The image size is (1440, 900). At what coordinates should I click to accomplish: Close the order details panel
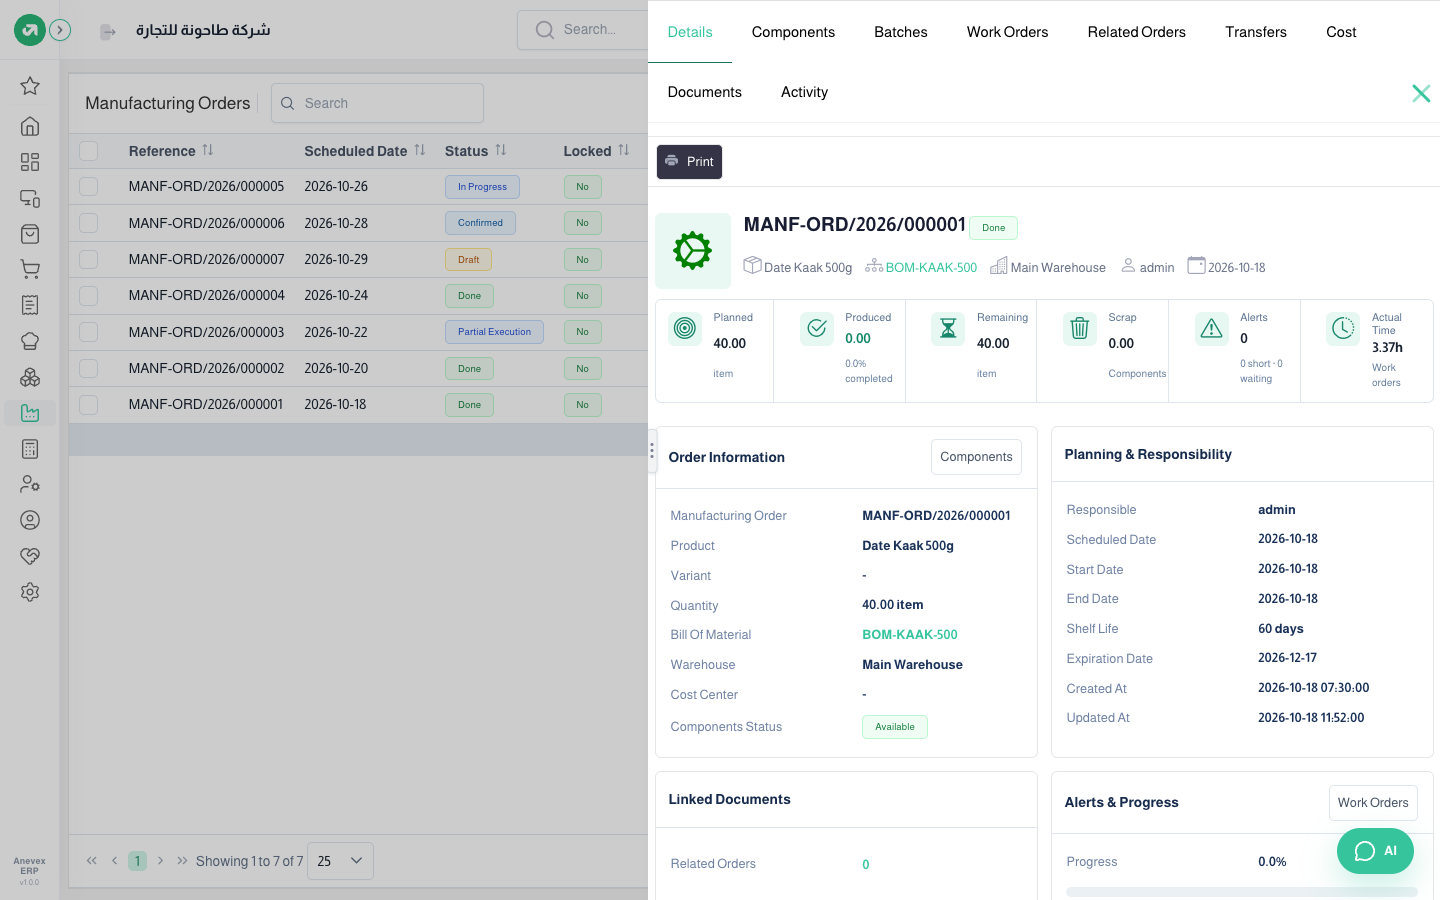click(x=1421, y=93)
